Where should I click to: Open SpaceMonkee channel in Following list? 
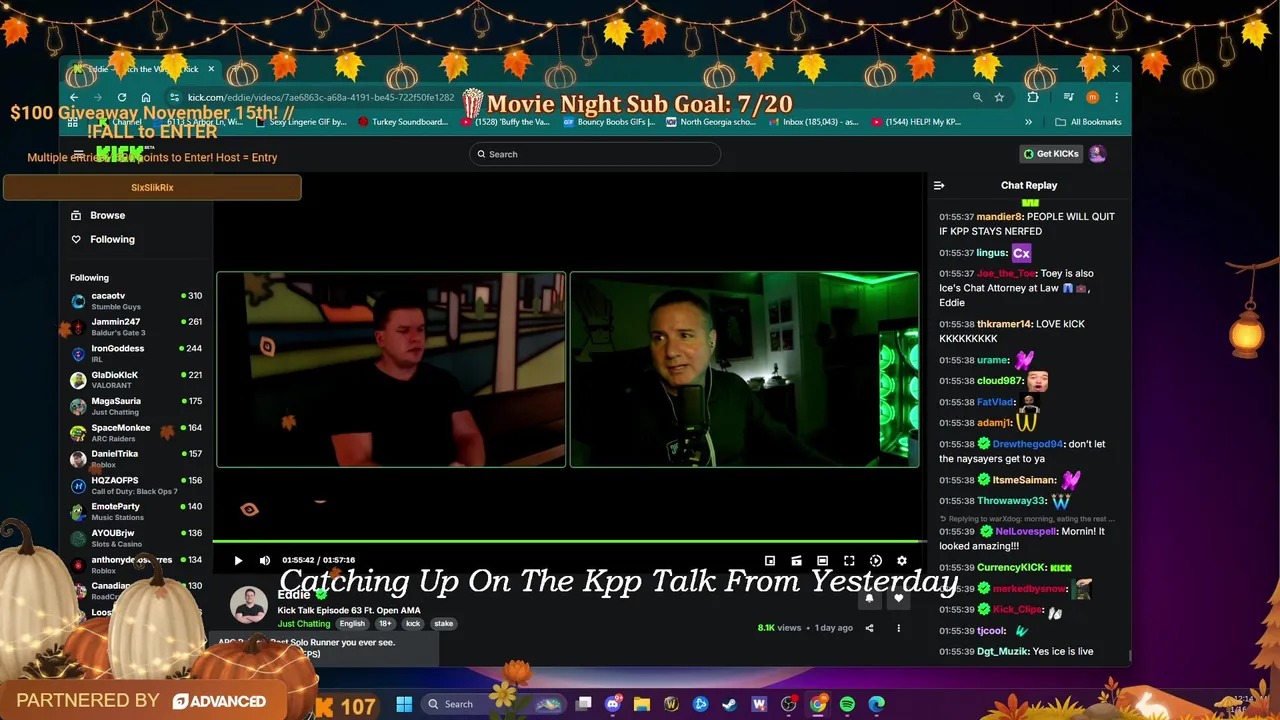coord(136,433)
